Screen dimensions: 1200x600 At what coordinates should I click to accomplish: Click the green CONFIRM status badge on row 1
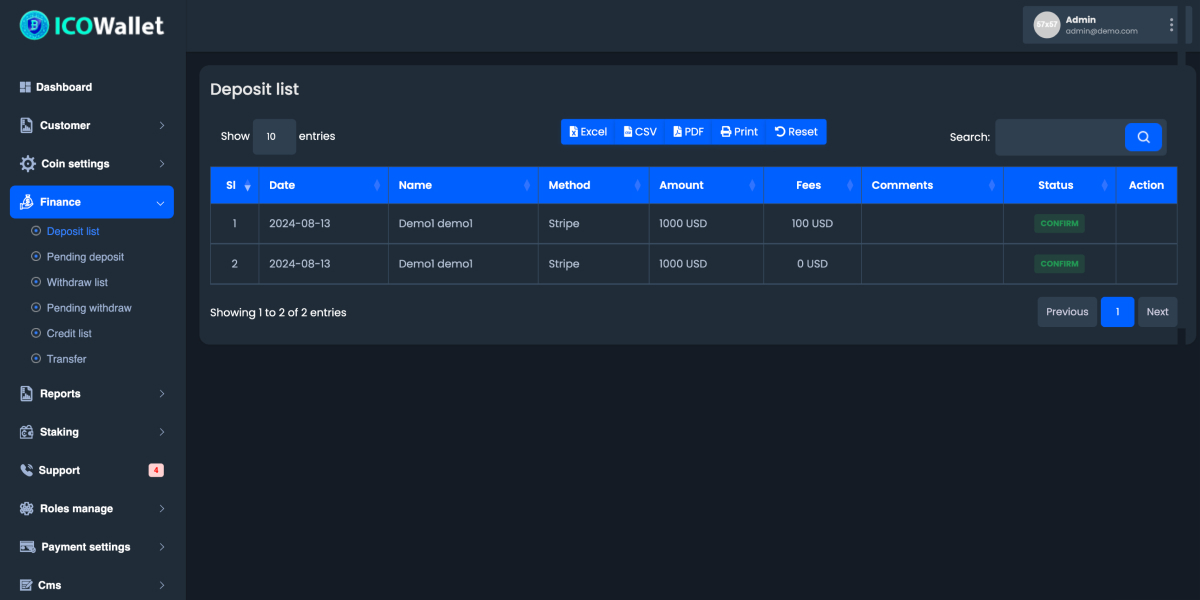tap(1059, 223)
